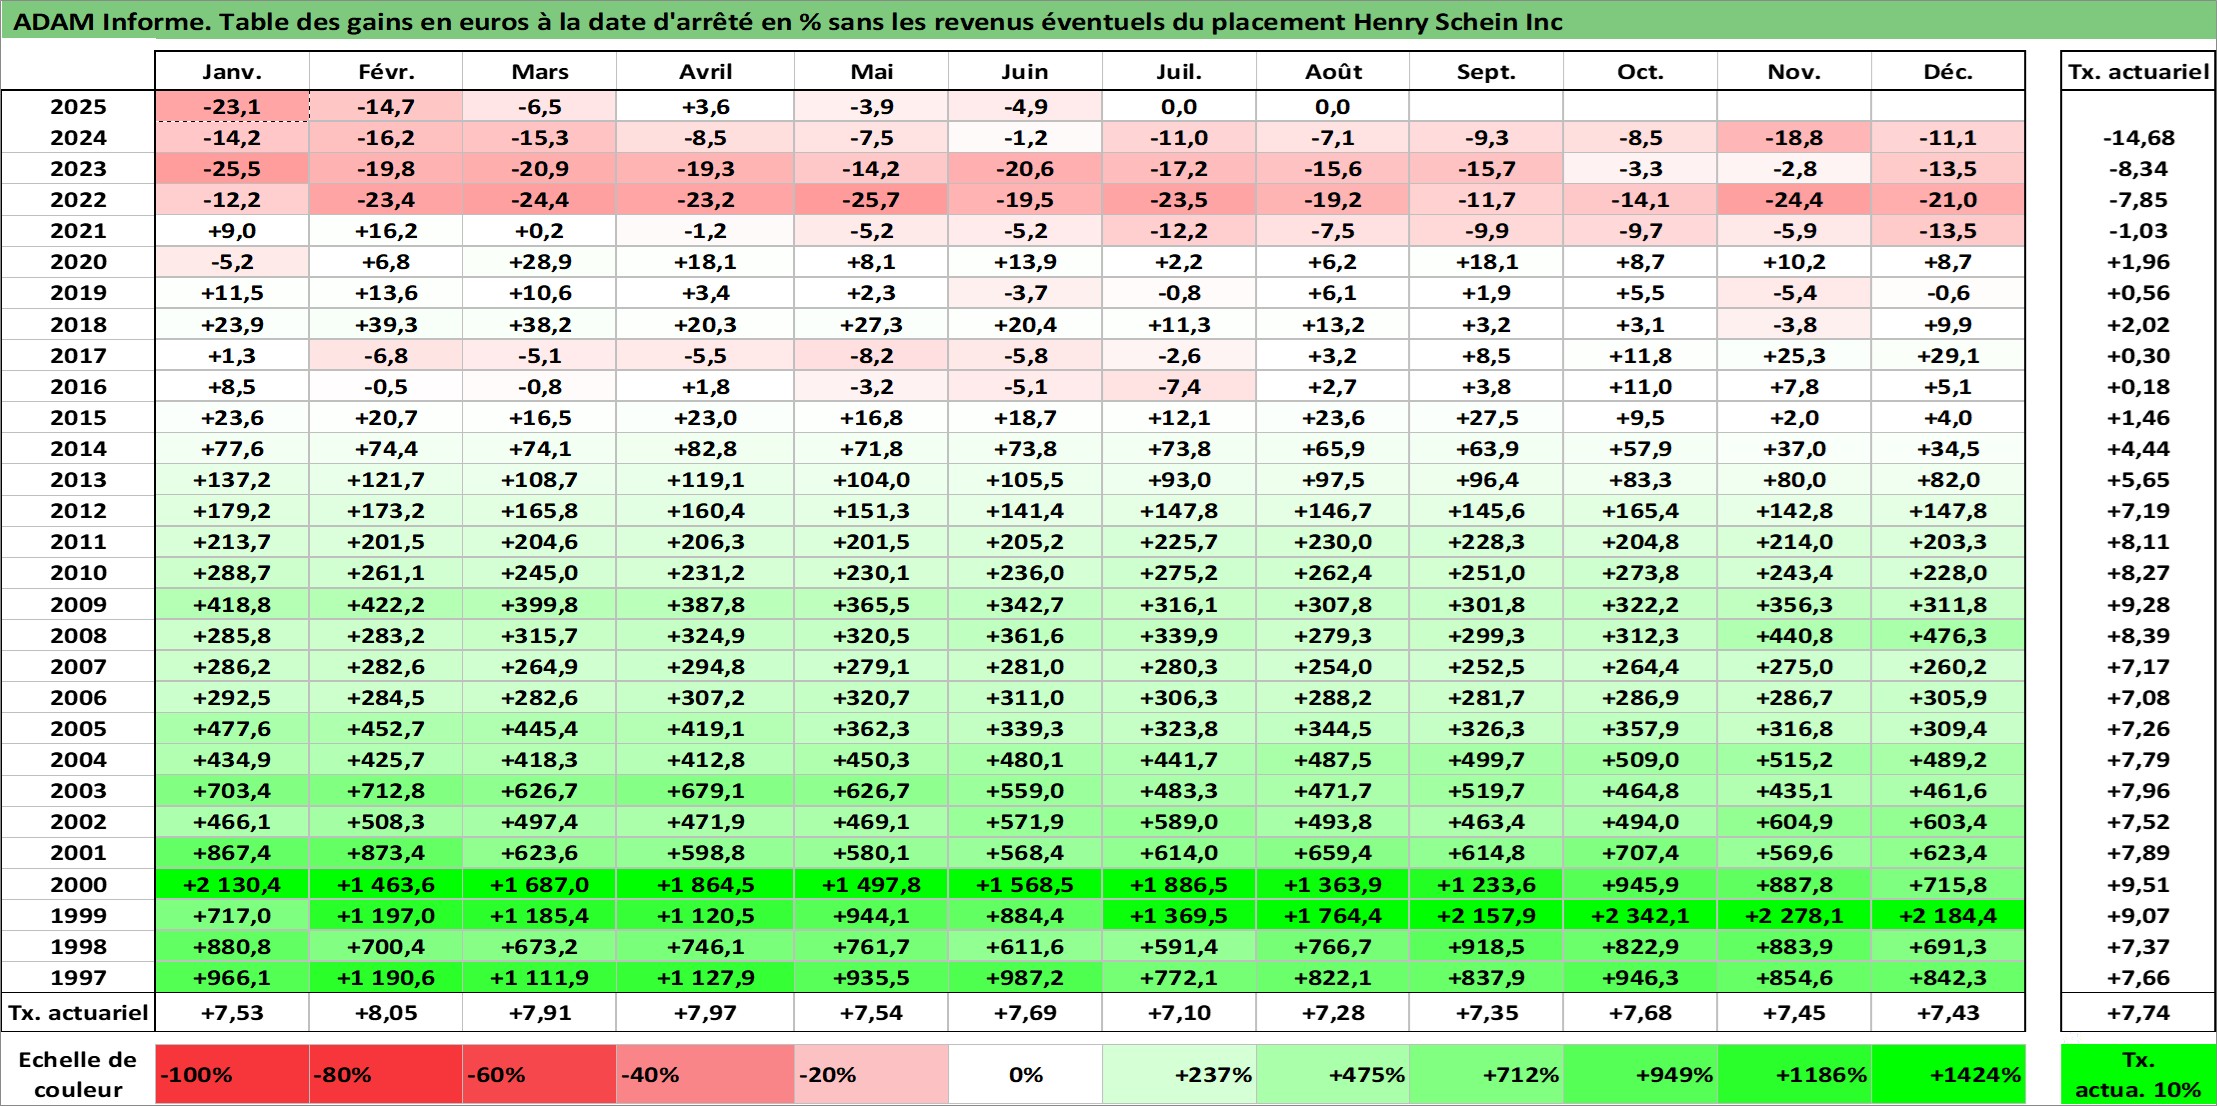Select the Mars column header
Viewport: 2217px width, 1106px height.
click(x=540, y=72)
